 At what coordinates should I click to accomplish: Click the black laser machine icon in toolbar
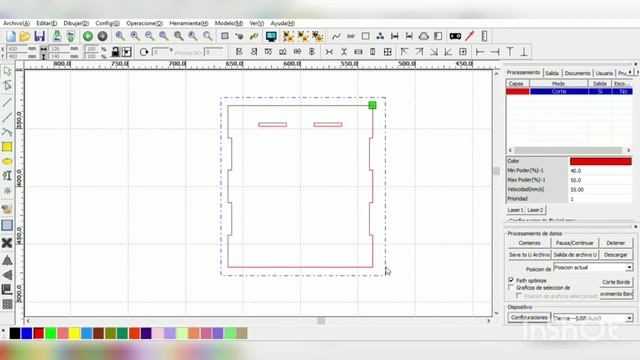click(455, 36)
